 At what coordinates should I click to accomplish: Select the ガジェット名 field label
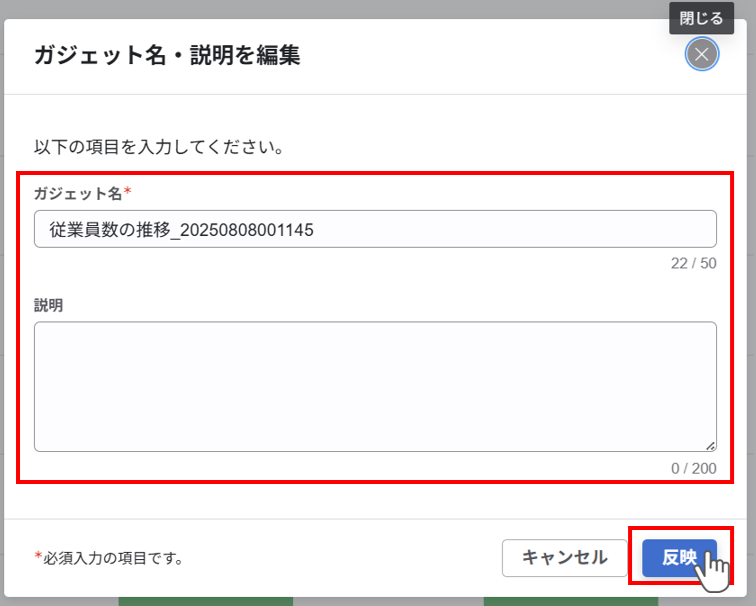coord(77,192)
